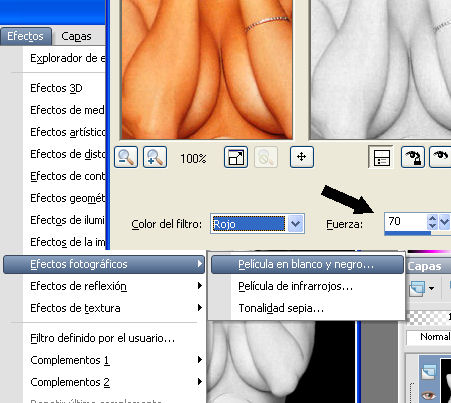Click the new layer icon in Capas palette
The image size is (451, 403).
pyautogui.click(x=418, y=288)
